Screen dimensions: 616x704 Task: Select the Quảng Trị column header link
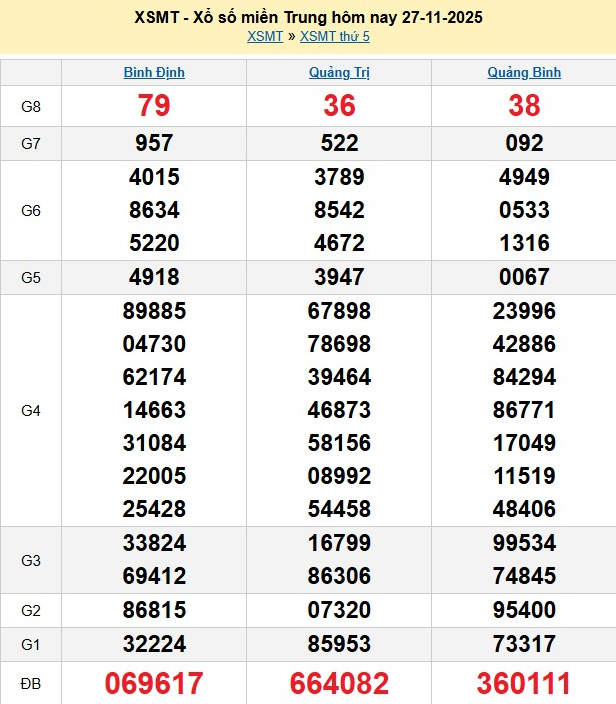tap(339, 73)
